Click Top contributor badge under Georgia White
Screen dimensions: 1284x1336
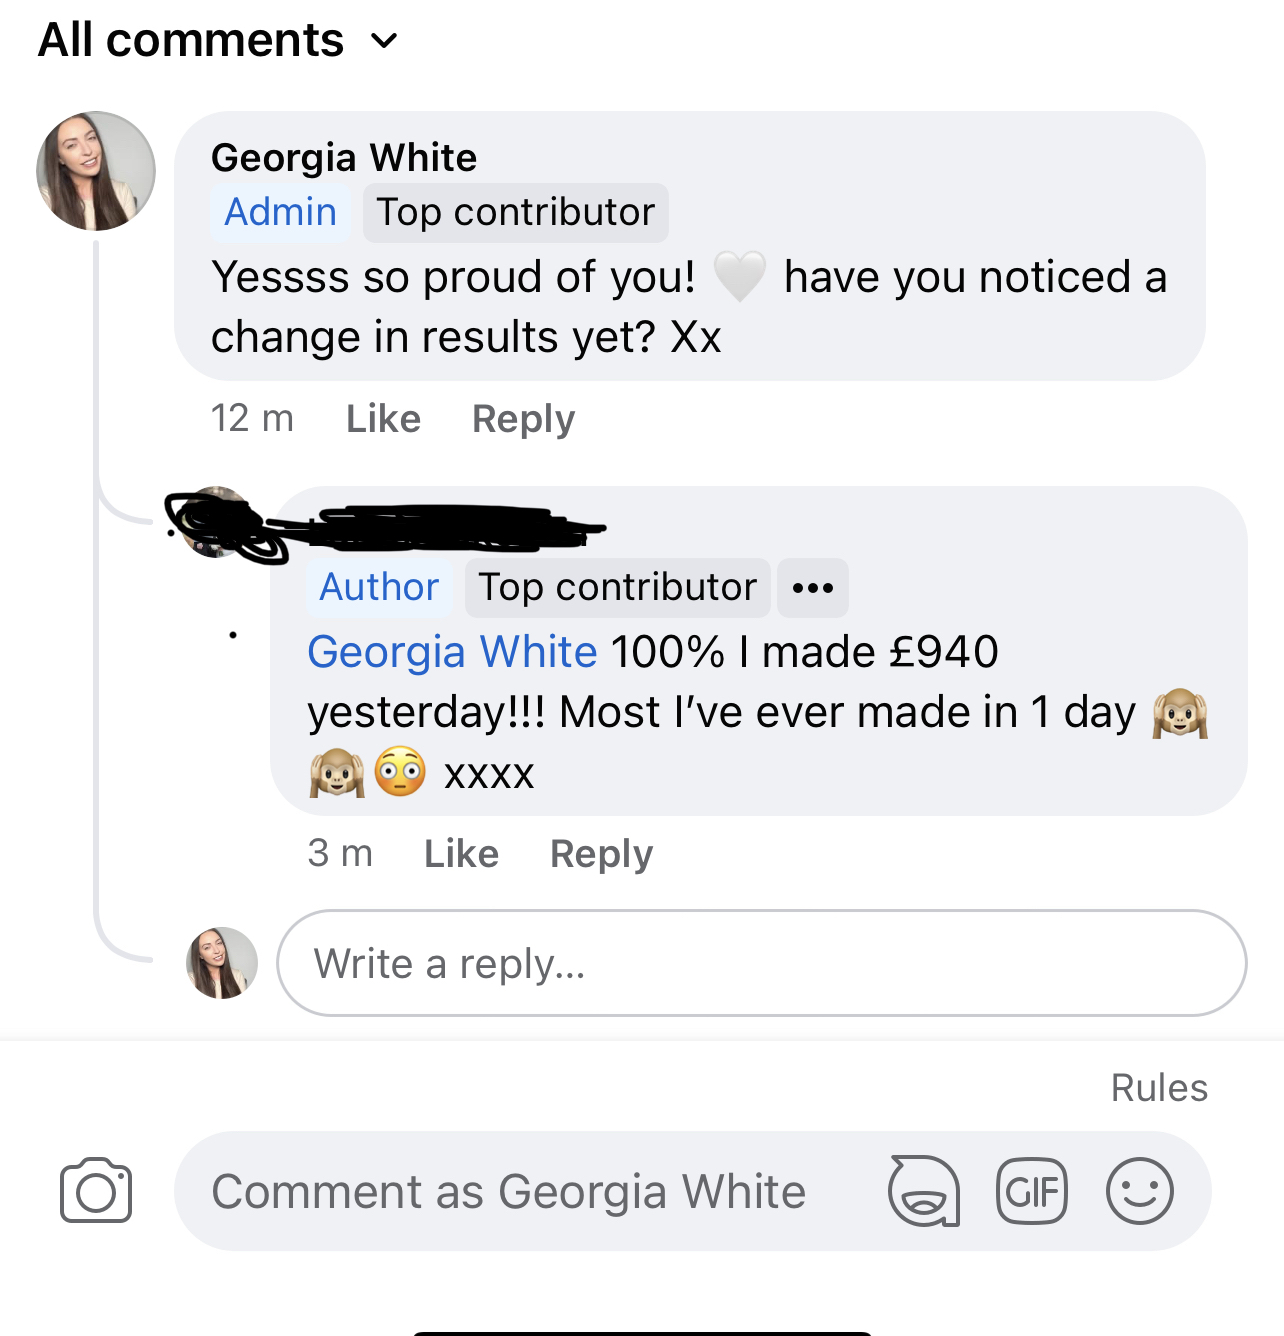point(515,212)
